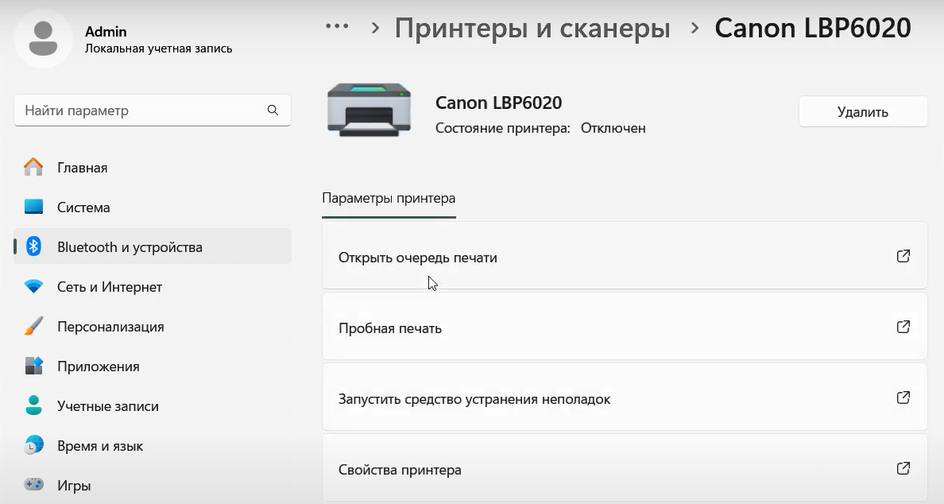Click the Игры gamepad icon
The height and width of the screenshot is (504, 944).
(34, 484)
